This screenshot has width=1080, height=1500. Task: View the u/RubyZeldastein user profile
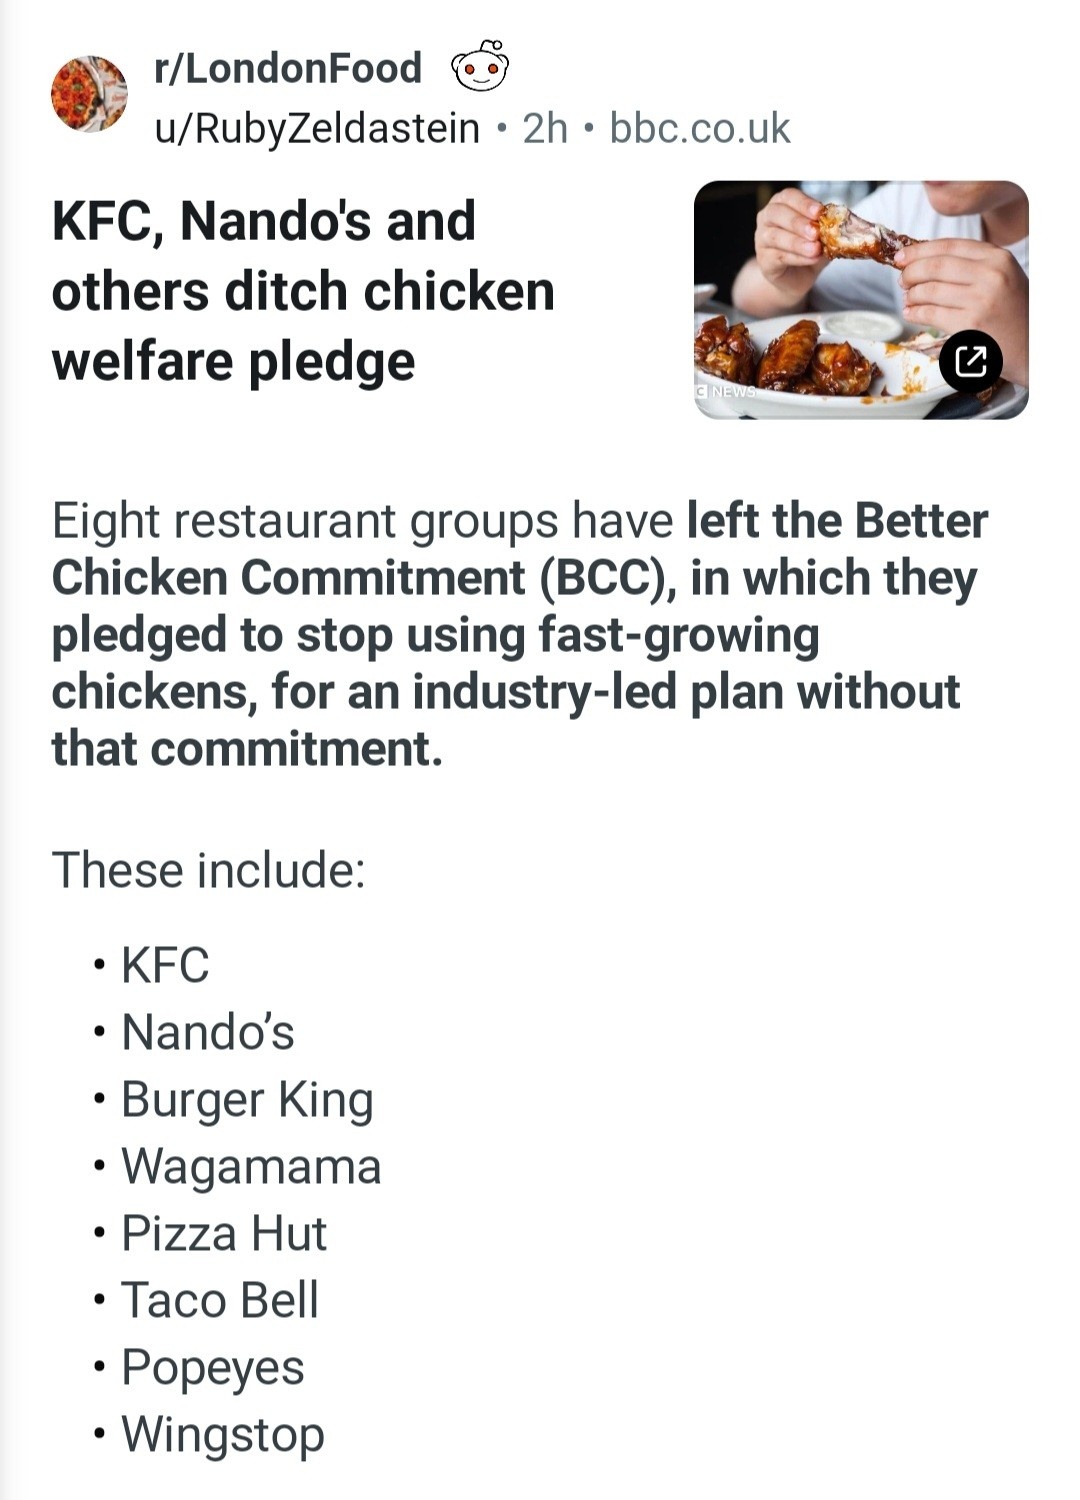(317, 128)
